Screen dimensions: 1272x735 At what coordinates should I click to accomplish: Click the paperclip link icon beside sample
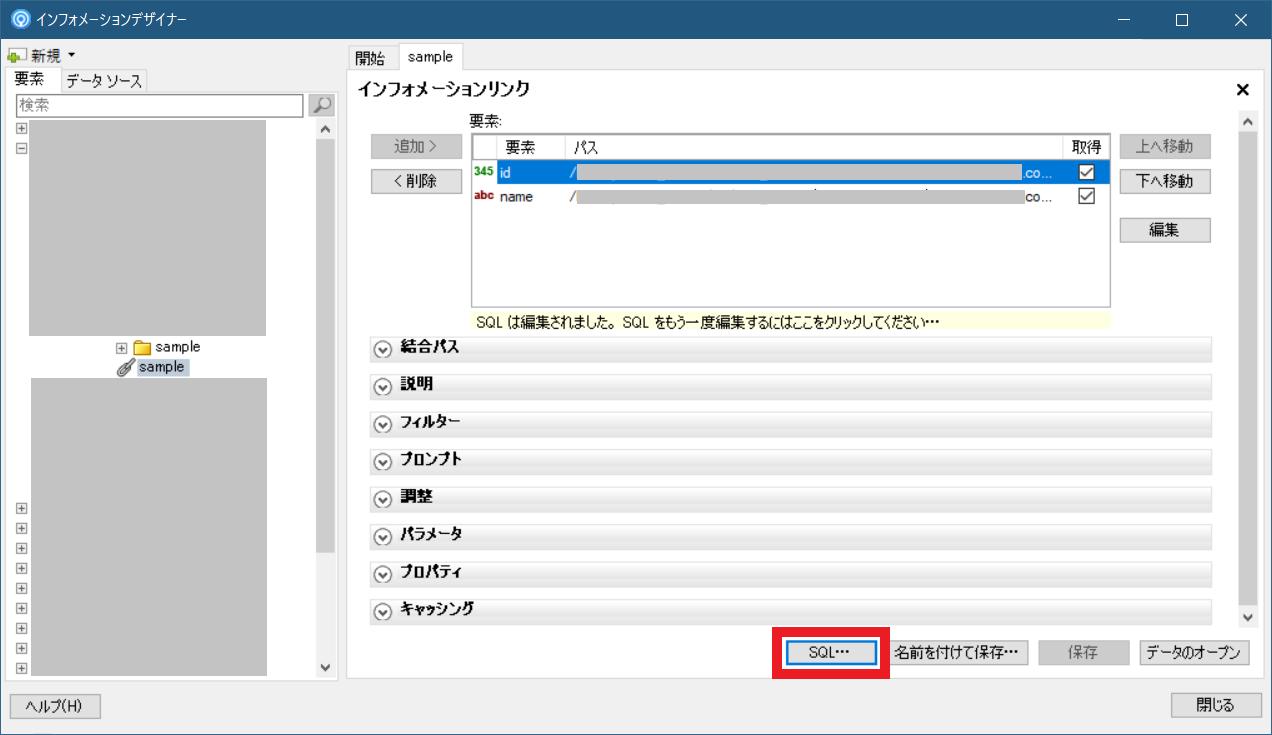[x=126, y=367]
